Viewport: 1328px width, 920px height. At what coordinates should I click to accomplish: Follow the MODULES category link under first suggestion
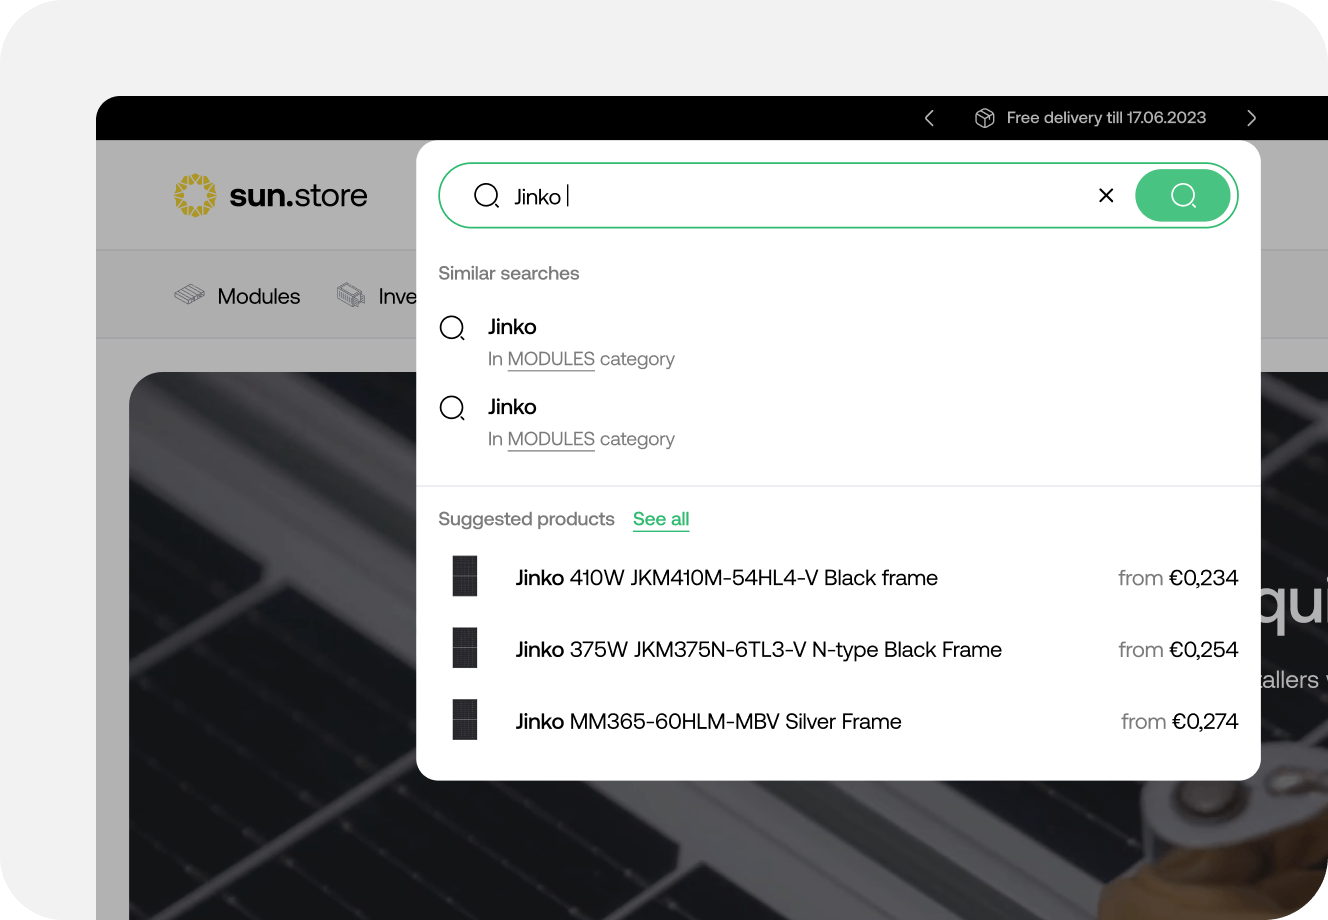click(551, 359)
